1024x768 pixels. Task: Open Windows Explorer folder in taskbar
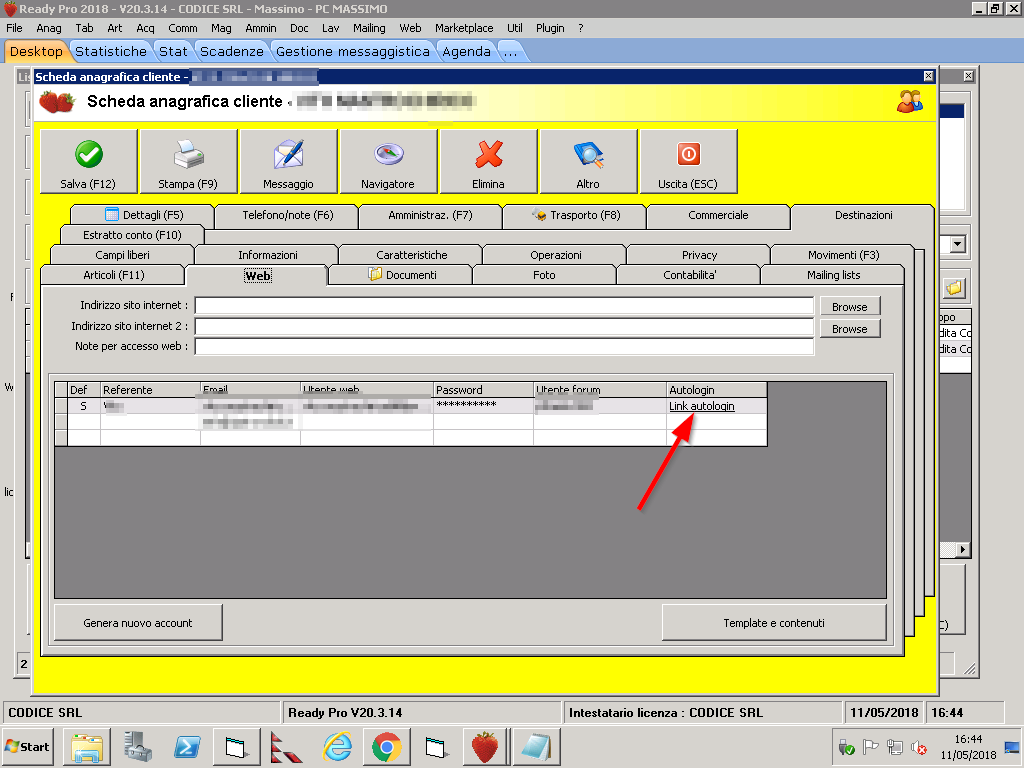pyautogui.click(x=87, y=747)
